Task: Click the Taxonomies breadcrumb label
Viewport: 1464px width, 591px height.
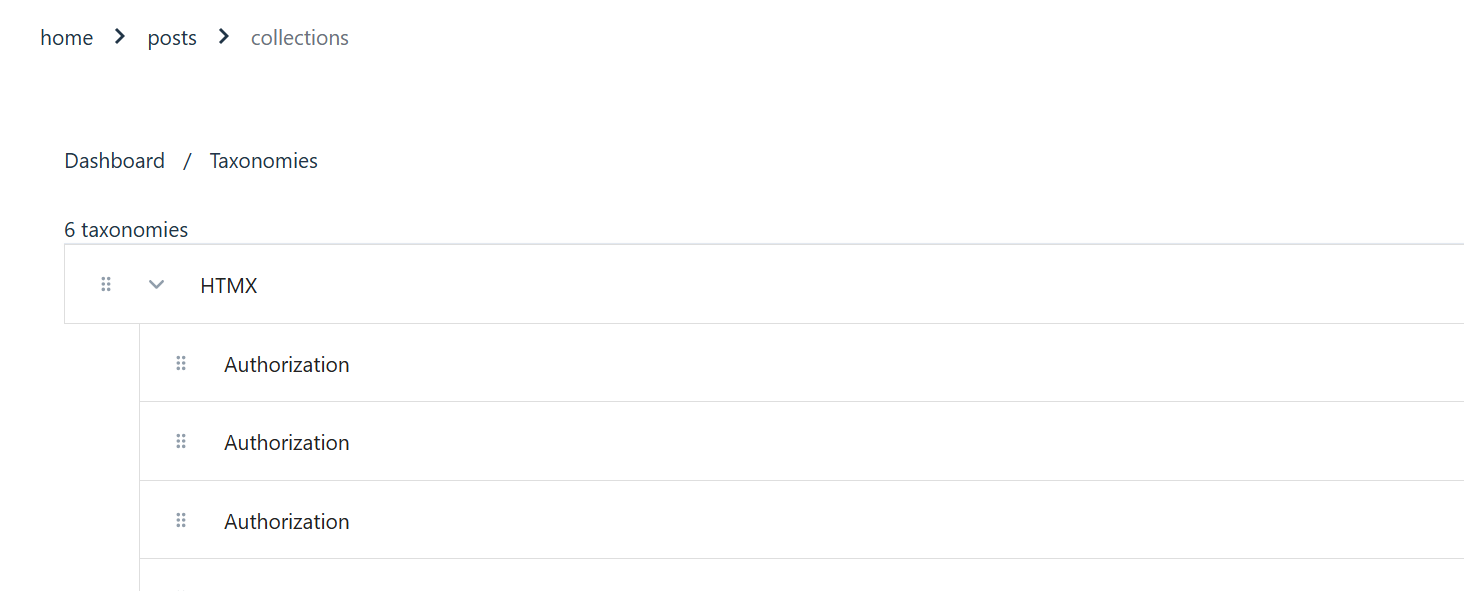Action: pyautogui.click(x=263, y=161)
